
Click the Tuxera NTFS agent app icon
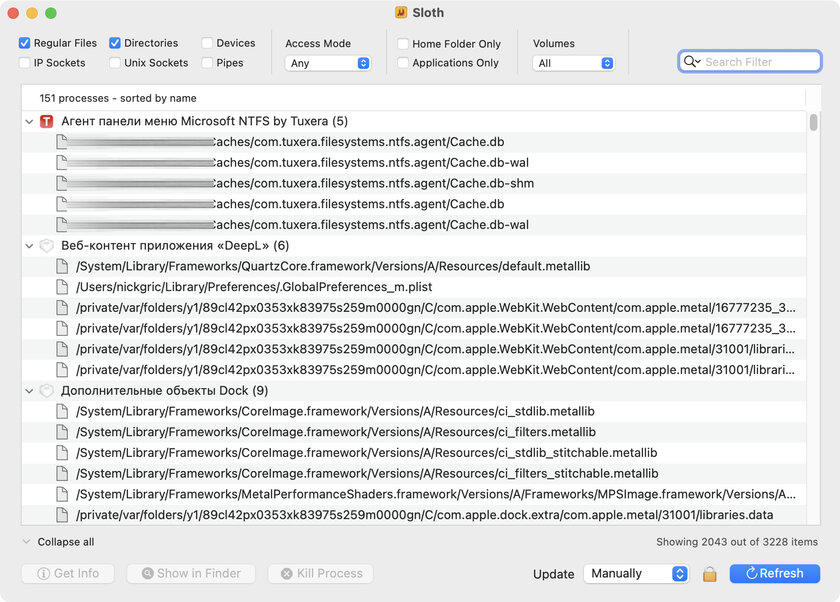click(x=47, y=122)
